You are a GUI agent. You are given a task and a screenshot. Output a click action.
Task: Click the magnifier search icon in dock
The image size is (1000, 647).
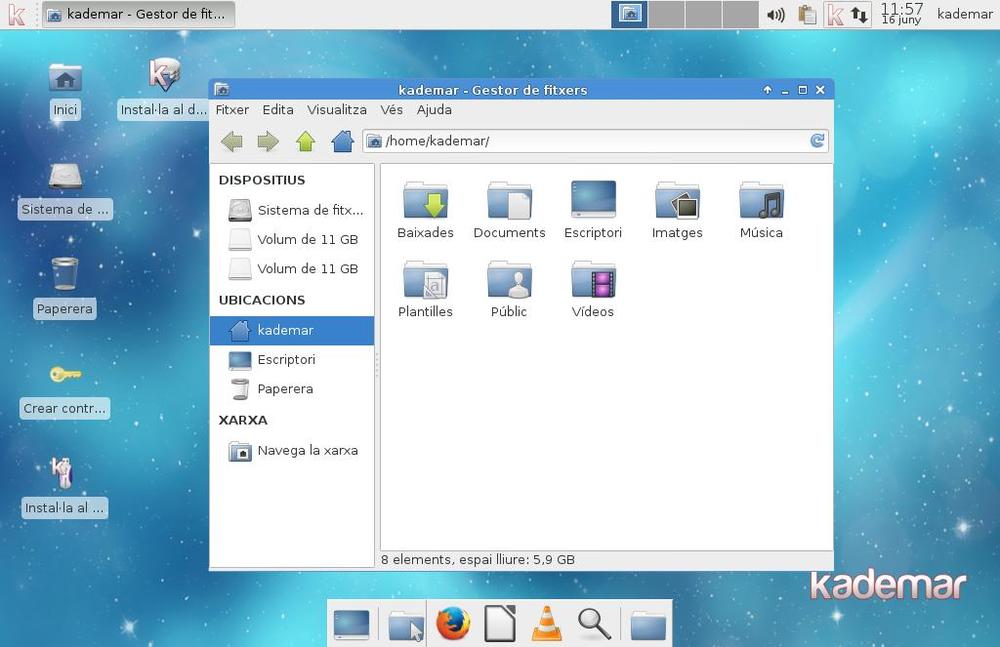594,624
